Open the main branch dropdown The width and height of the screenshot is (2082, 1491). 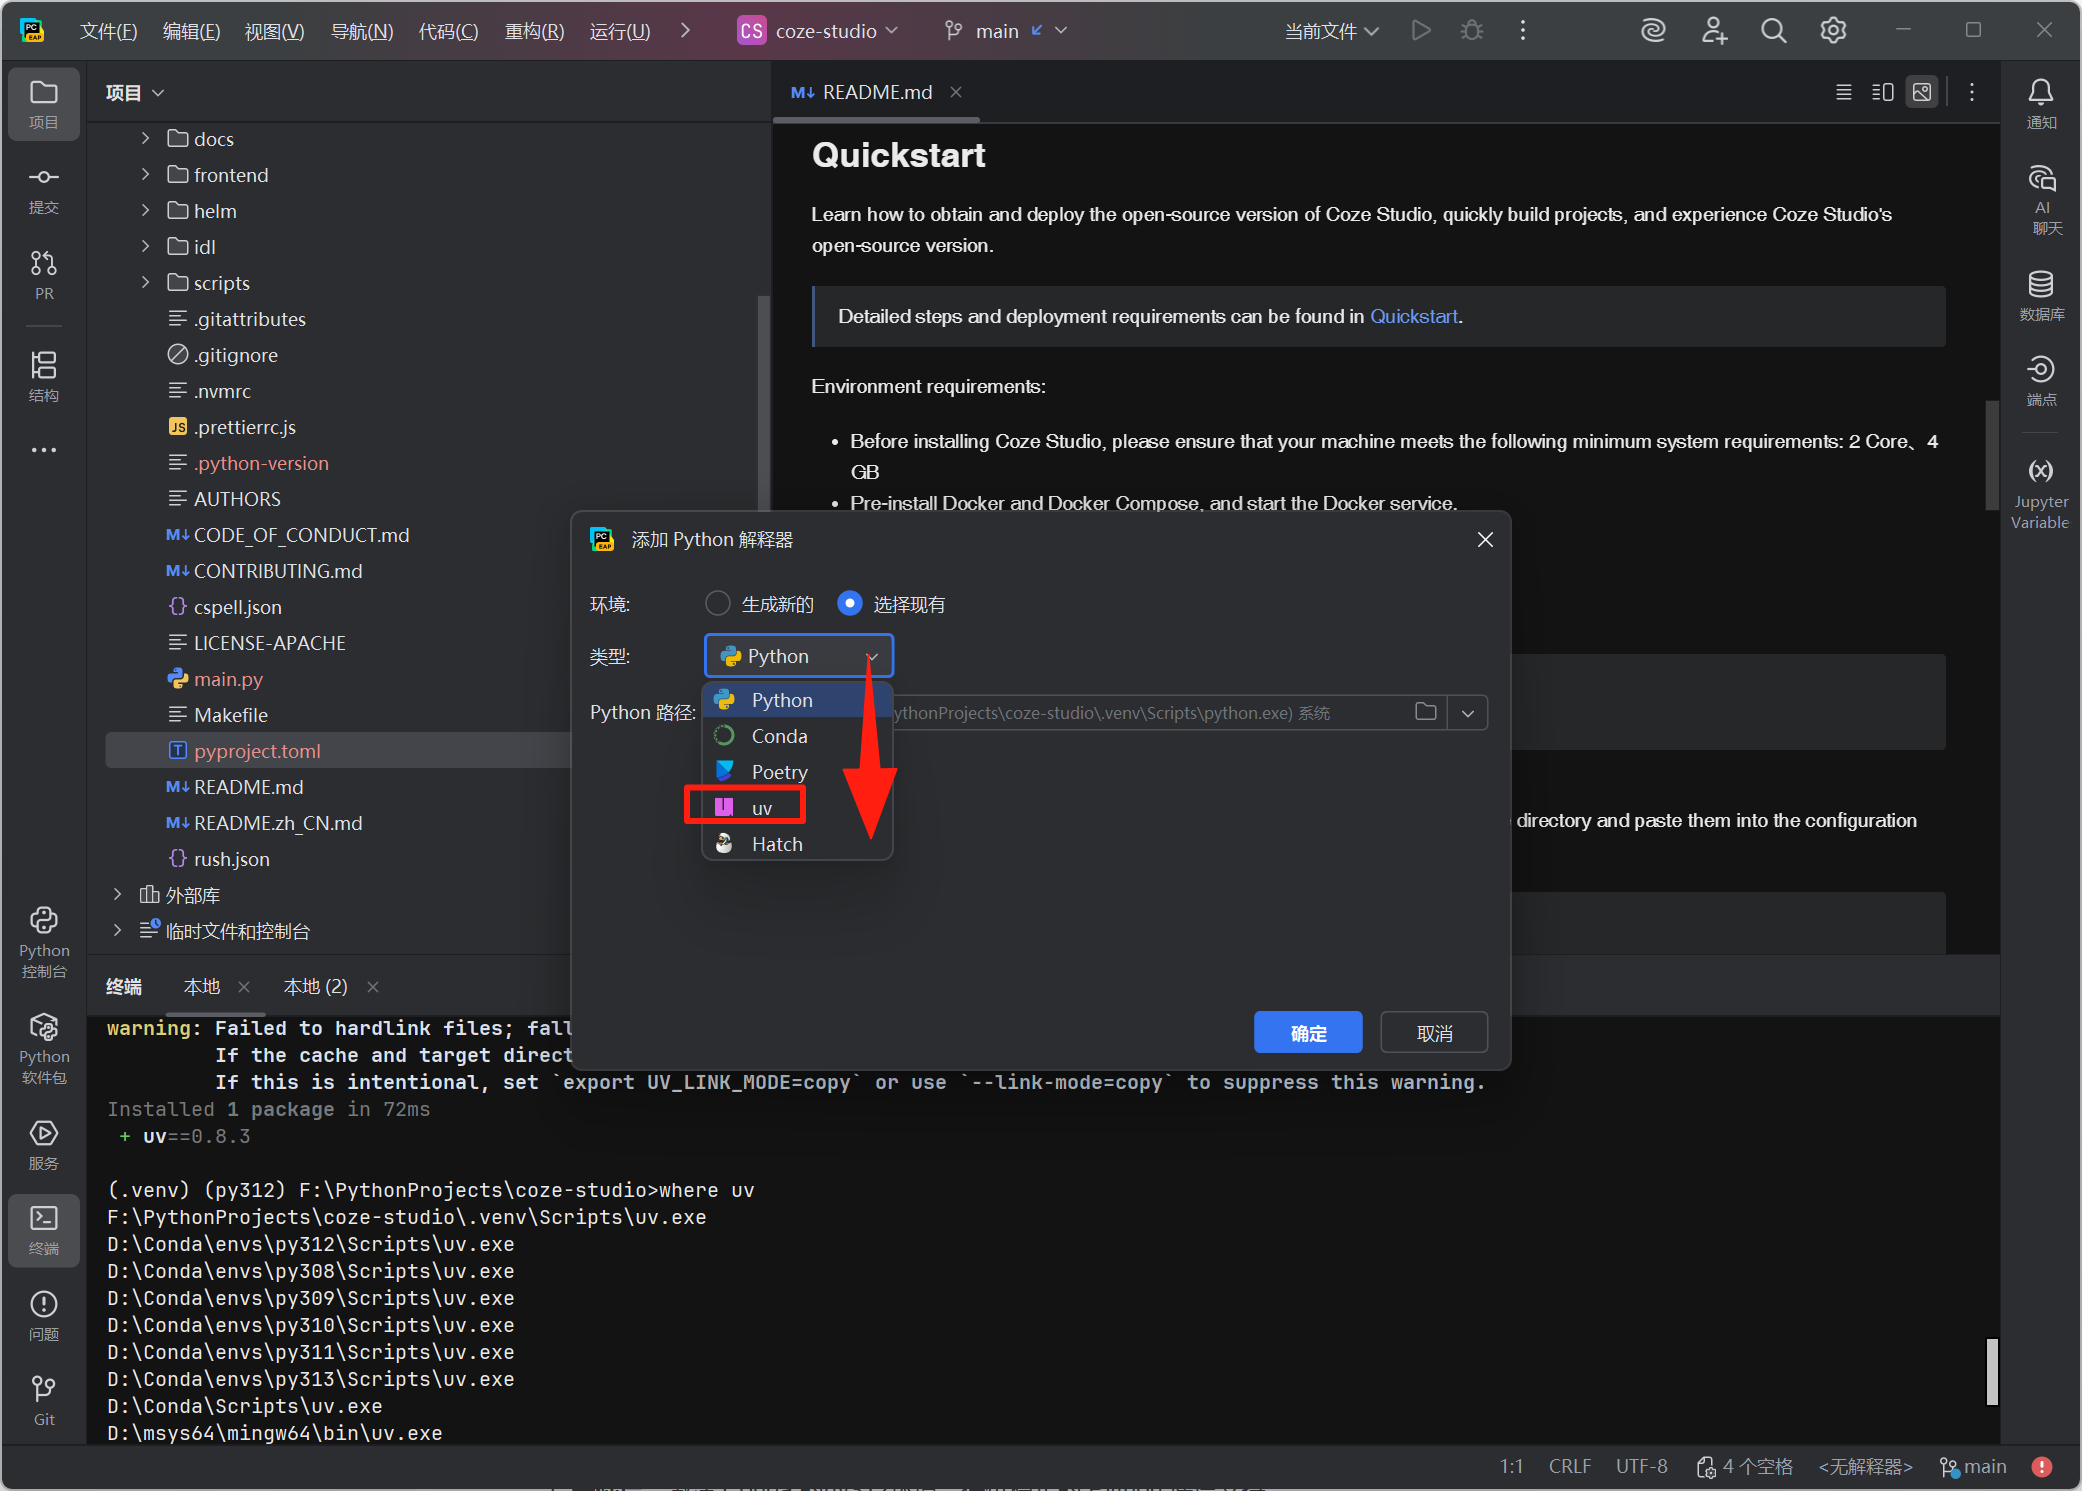coord(1006,31)
